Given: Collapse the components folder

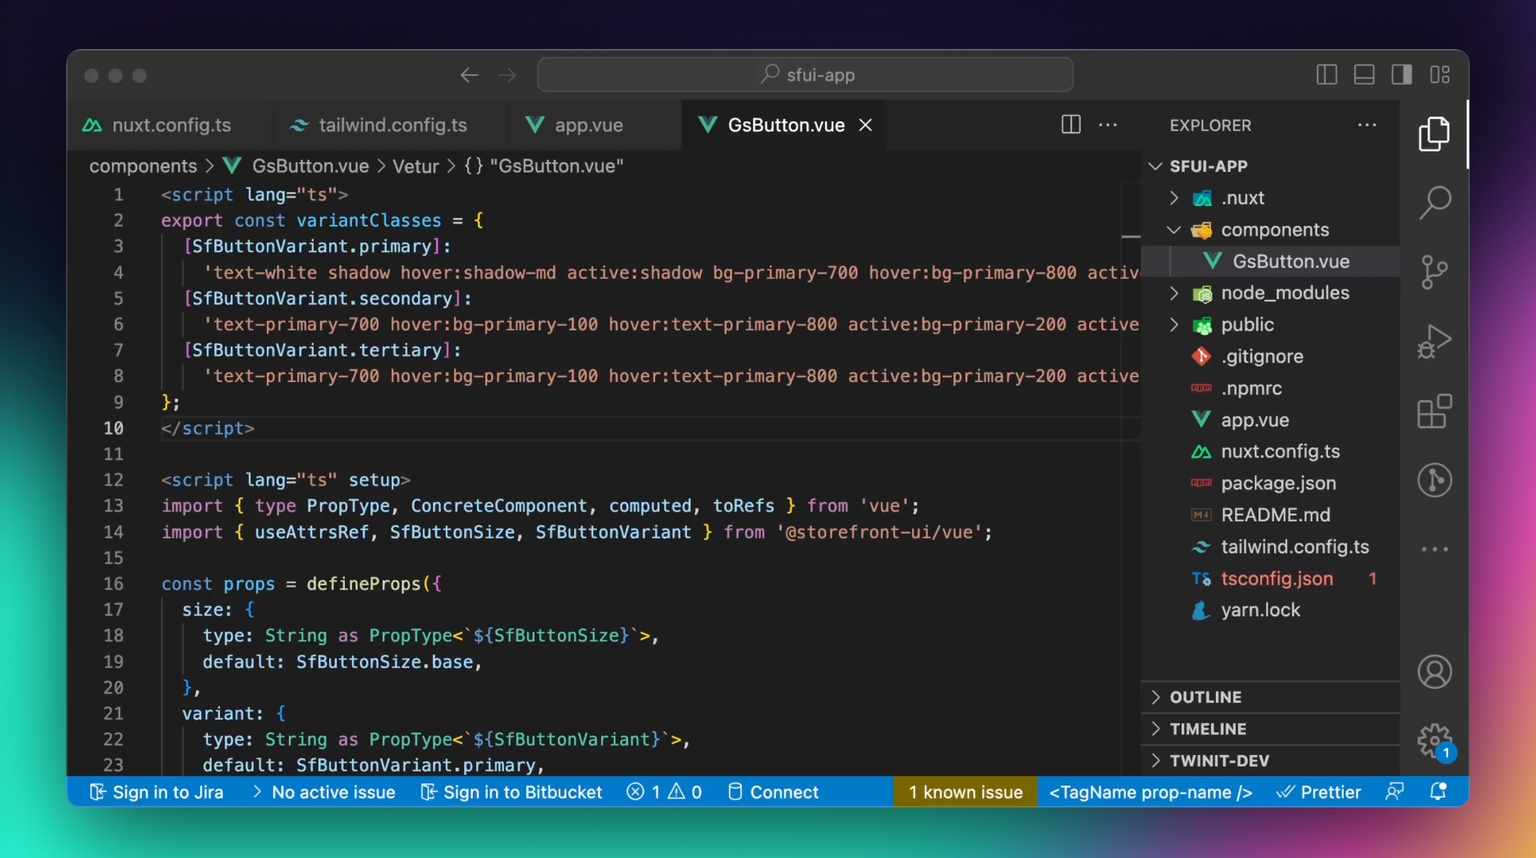Looking at the screenshot, I should click(x=1174, y=230).
